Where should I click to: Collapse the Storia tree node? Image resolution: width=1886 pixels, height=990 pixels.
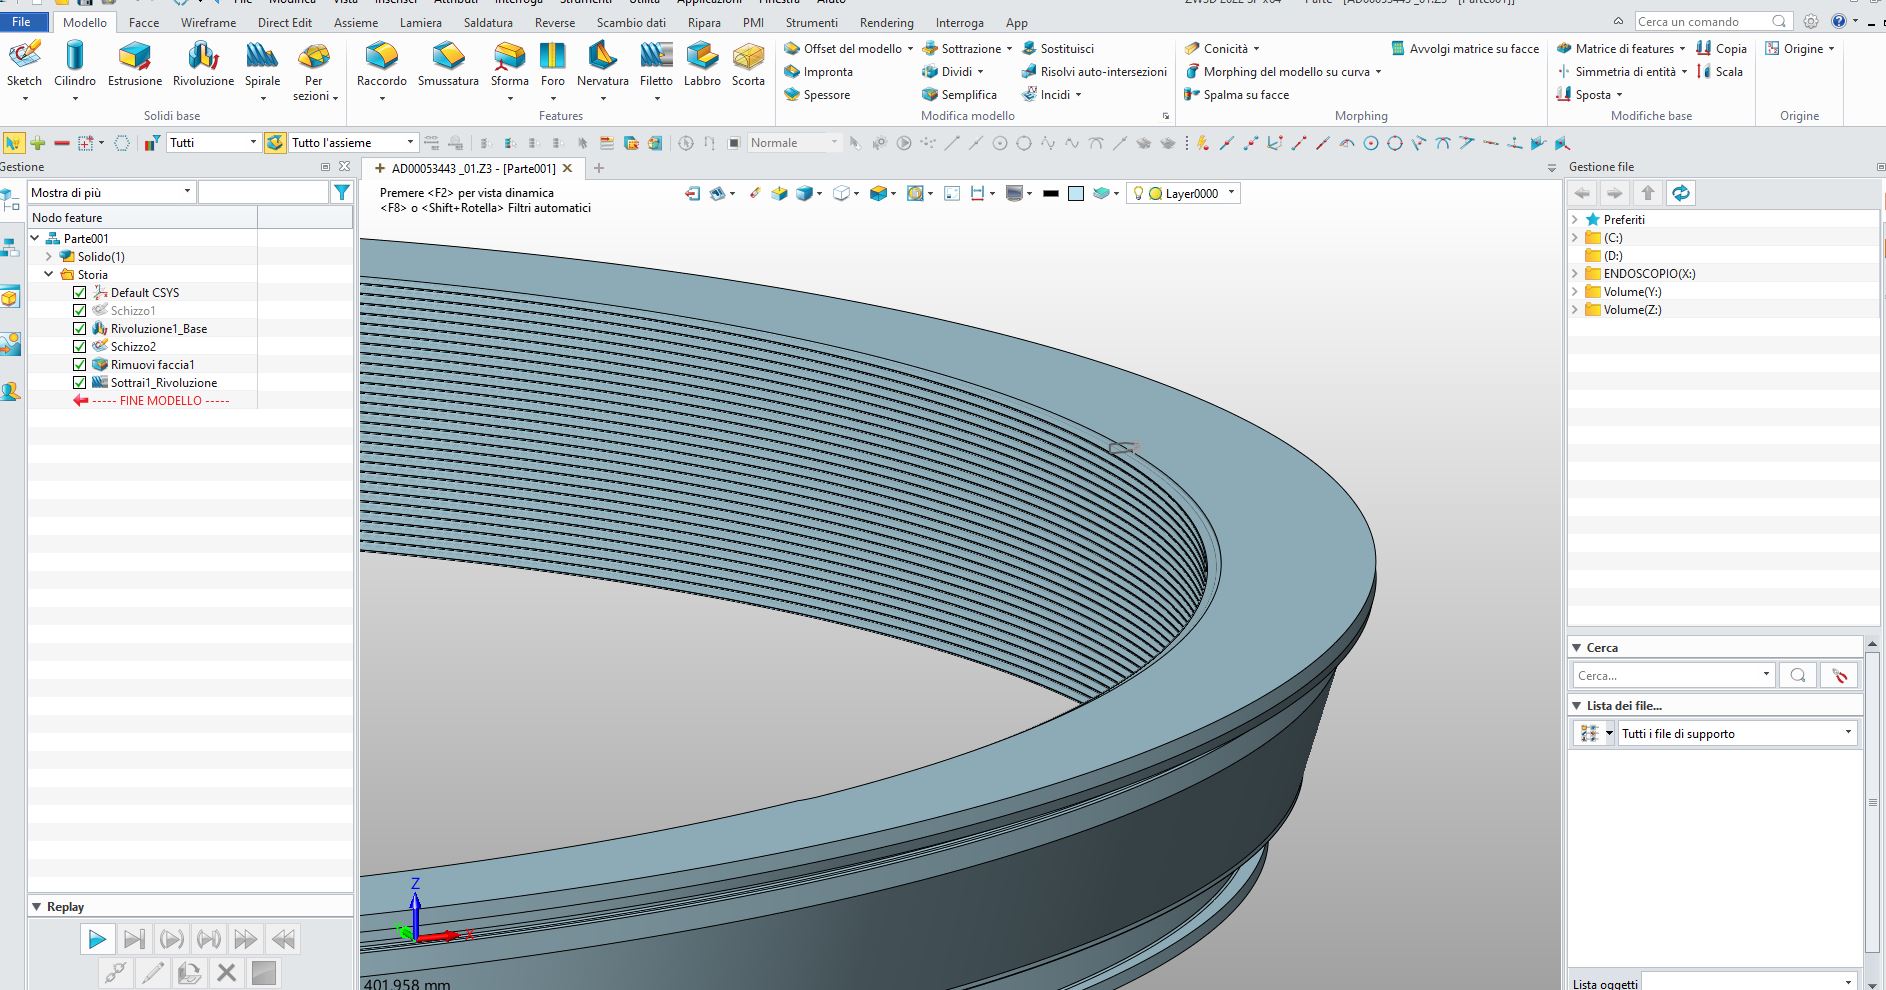click(x=49, y=275)
